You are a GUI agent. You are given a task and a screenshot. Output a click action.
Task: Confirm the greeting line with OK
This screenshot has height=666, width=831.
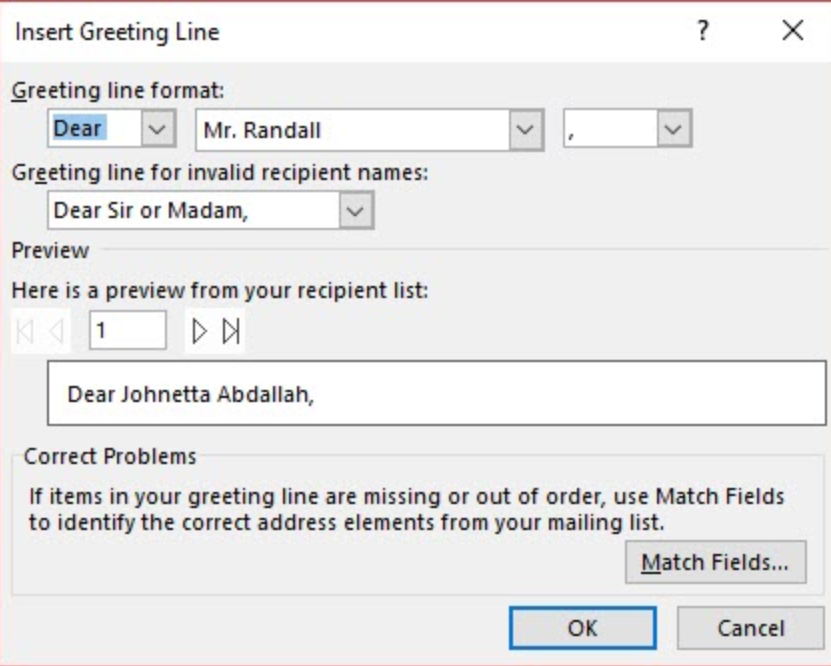tap(583, 628)
